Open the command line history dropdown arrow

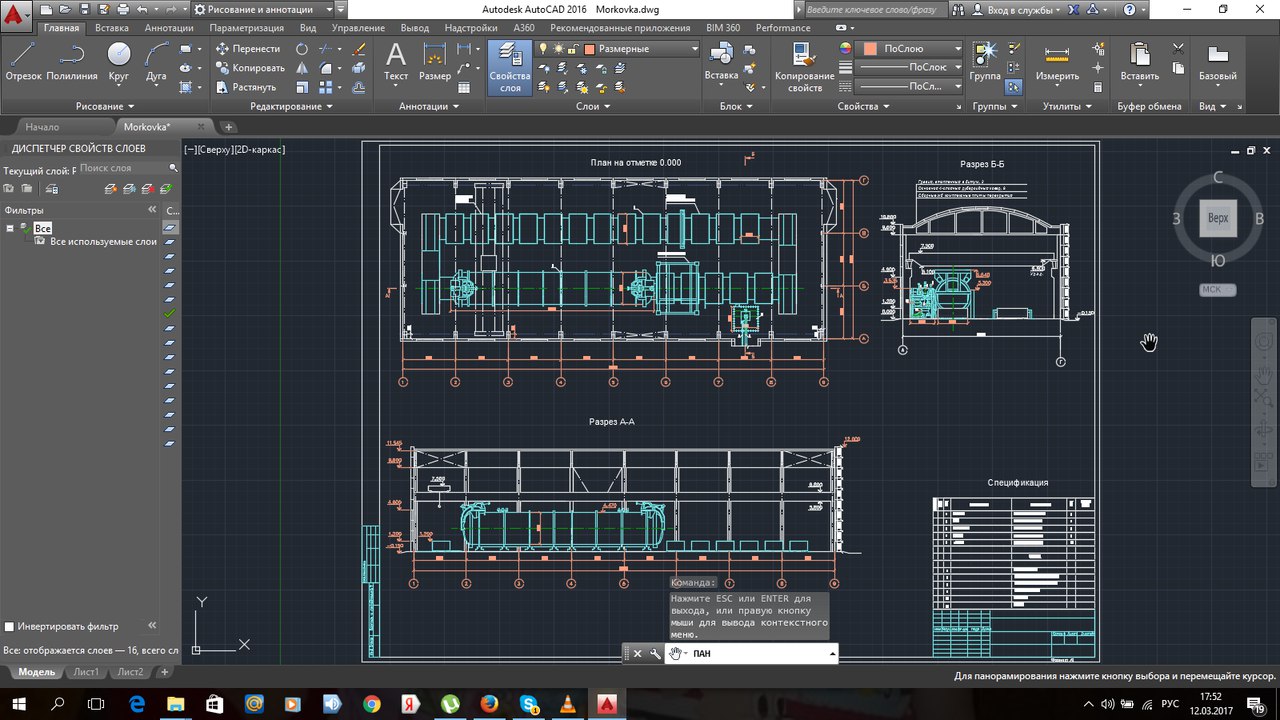point(832,654)
